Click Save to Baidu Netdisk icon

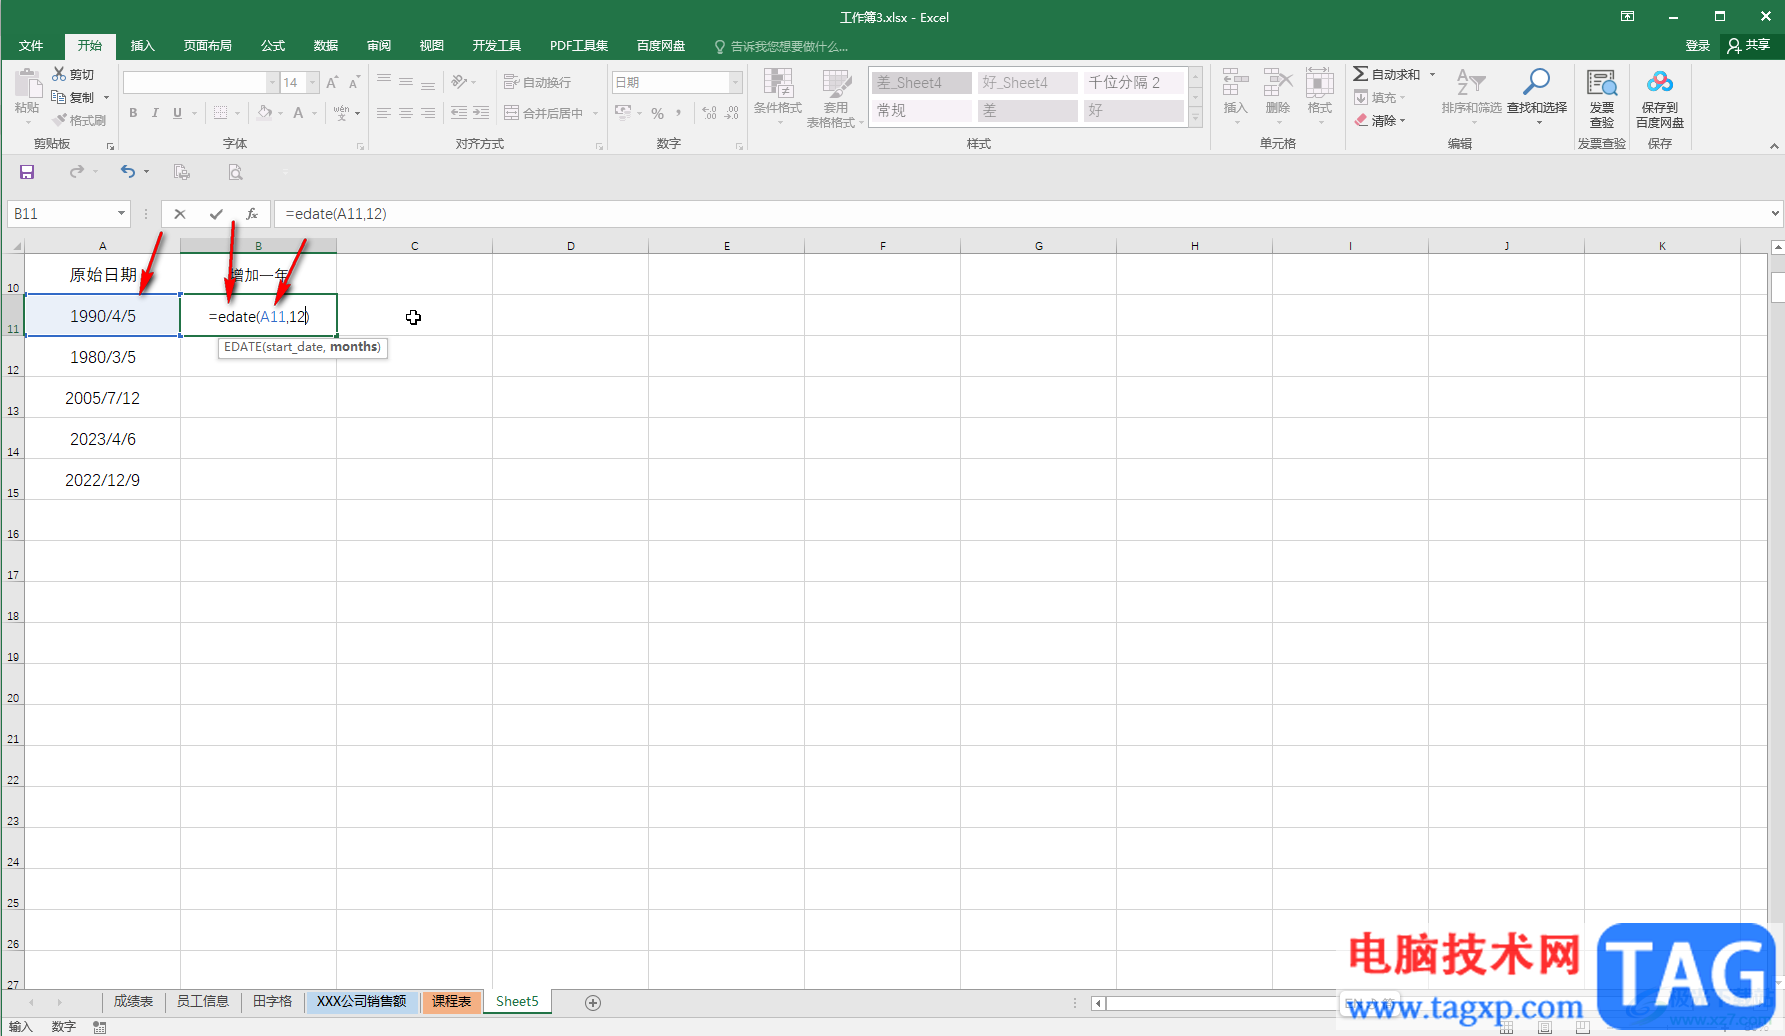click(1660, 97)
